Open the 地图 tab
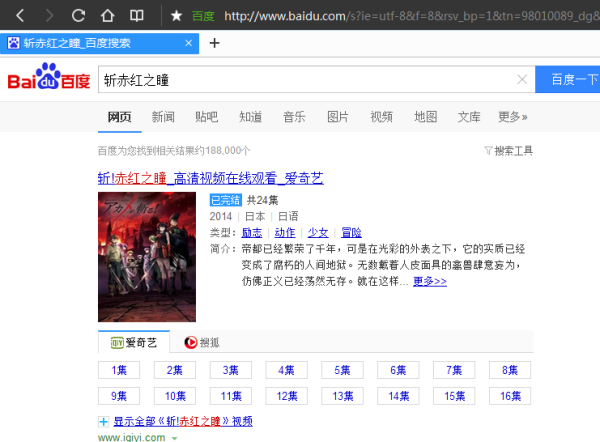Screen dimensions: 600x442 426,117
